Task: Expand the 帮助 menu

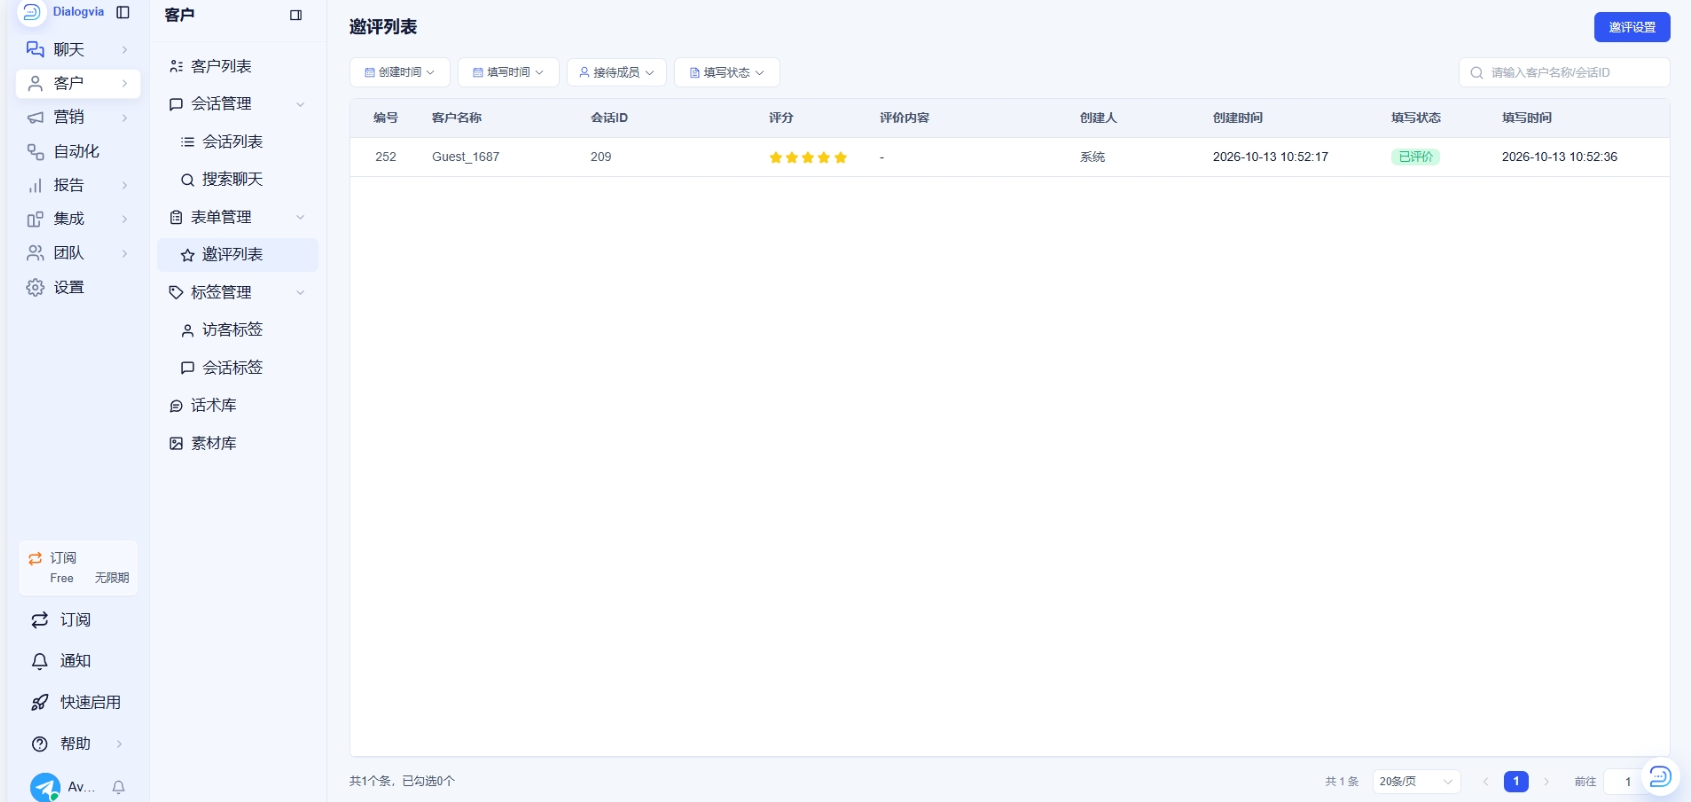Action: click(78, 744)
